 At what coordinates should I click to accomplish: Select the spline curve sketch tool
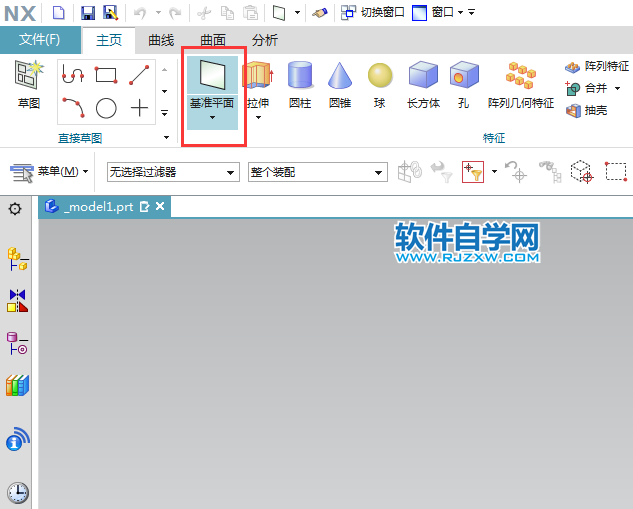pos(73,75)
